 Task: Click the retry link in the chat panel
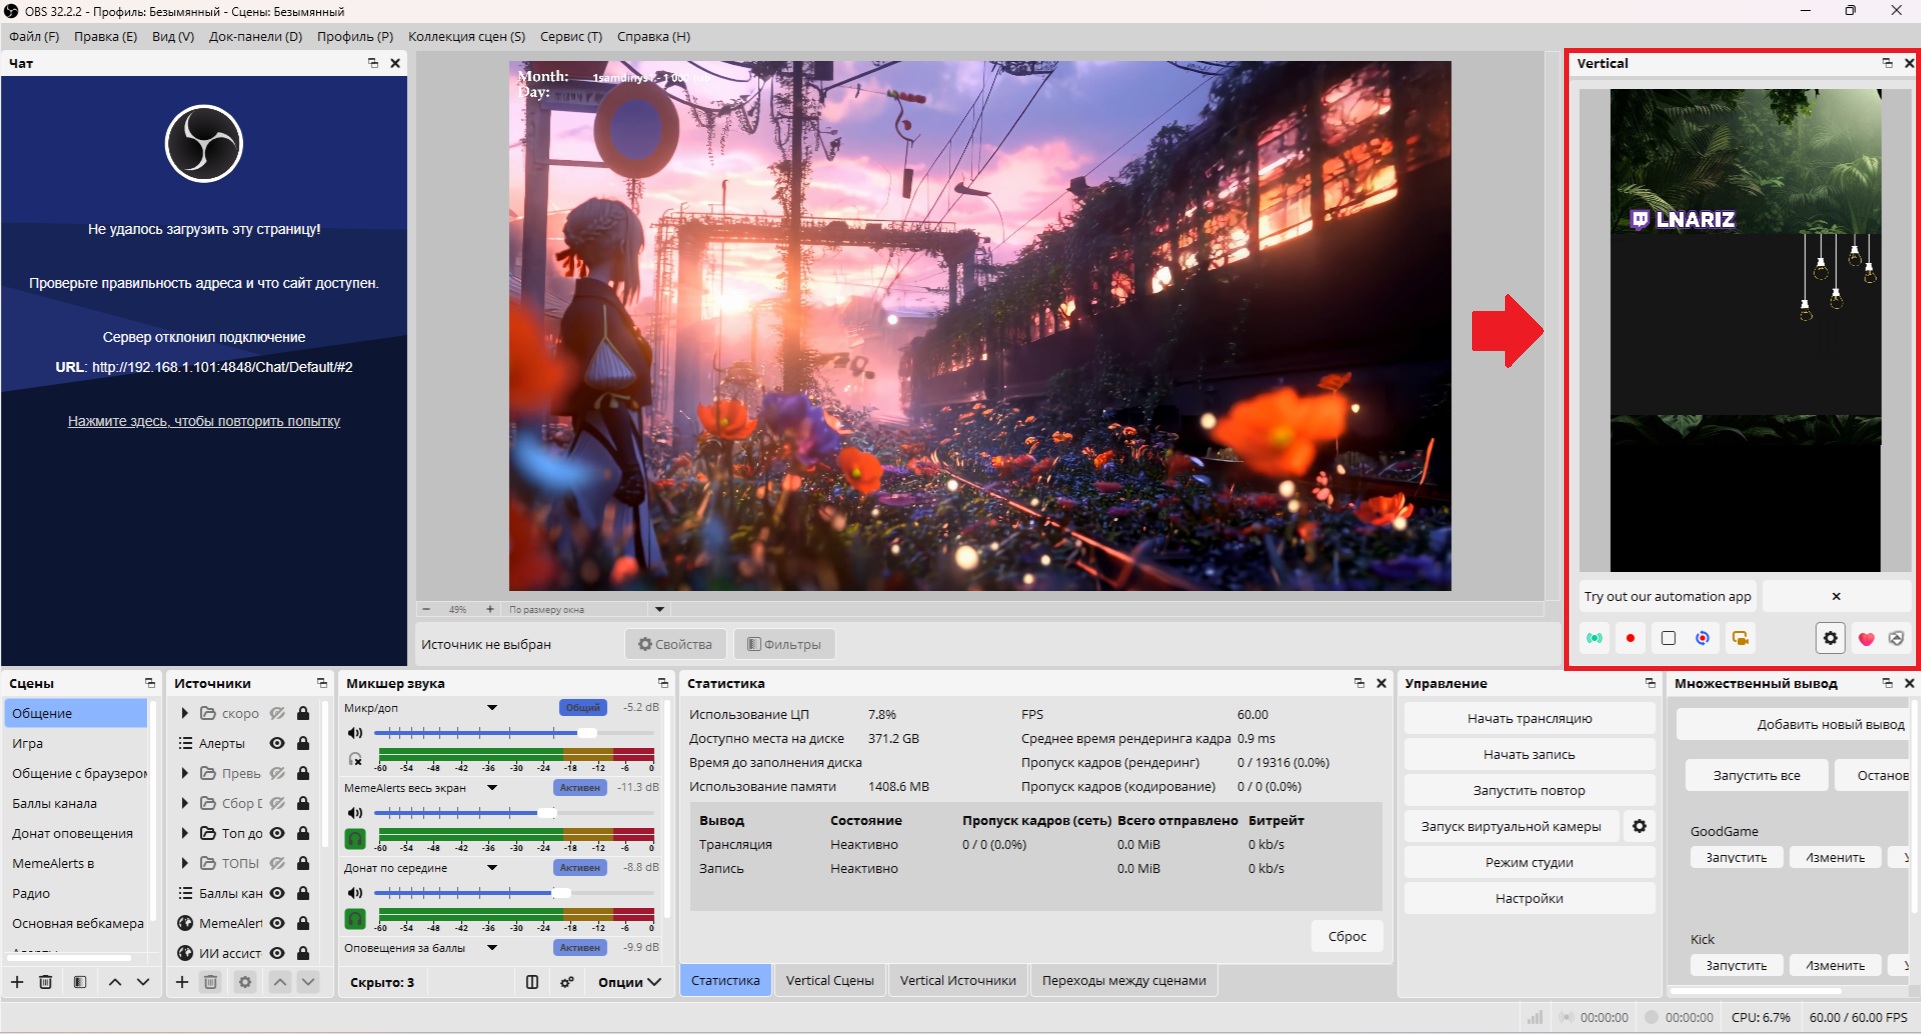coord(204,421)
